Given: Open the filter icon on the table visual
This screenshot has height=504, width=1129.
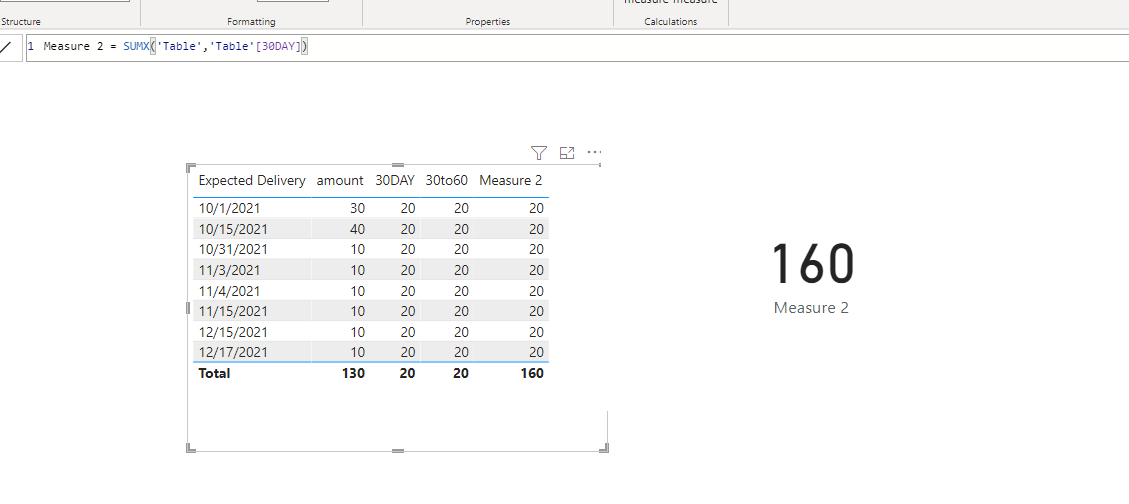Looking at the screenshot, I should (x=539, y=153).
